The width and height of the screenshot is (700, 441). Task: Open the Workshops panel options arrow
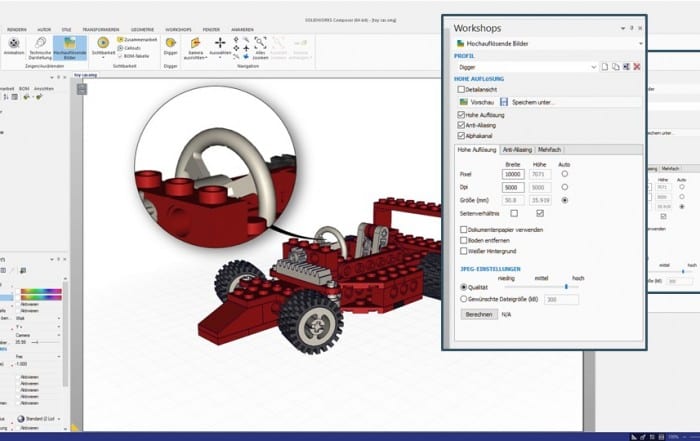click(623, 28)
